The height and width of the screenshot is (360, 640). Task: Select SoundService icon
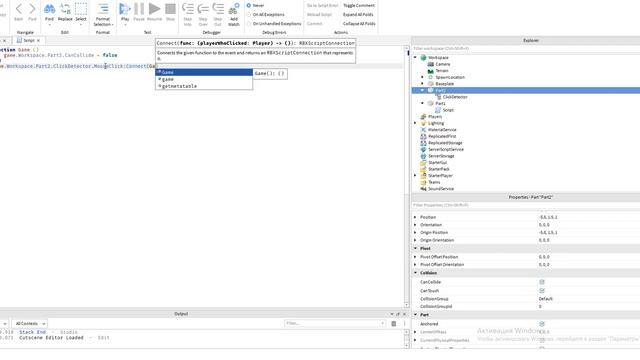[423, 189]
